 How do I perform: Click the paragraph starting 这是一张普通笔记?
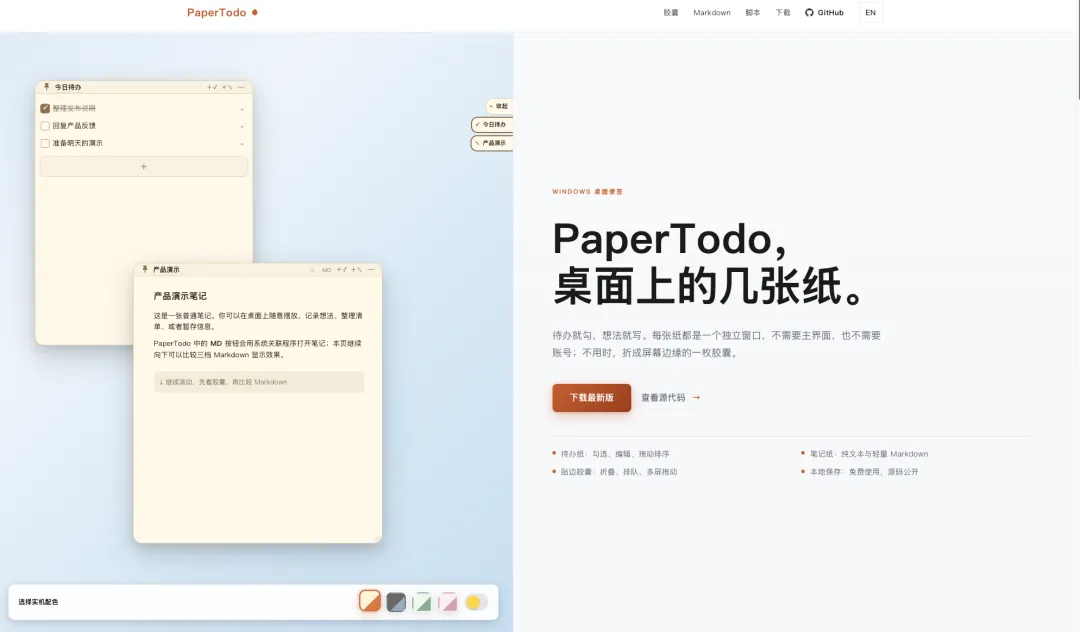[258, 321]
